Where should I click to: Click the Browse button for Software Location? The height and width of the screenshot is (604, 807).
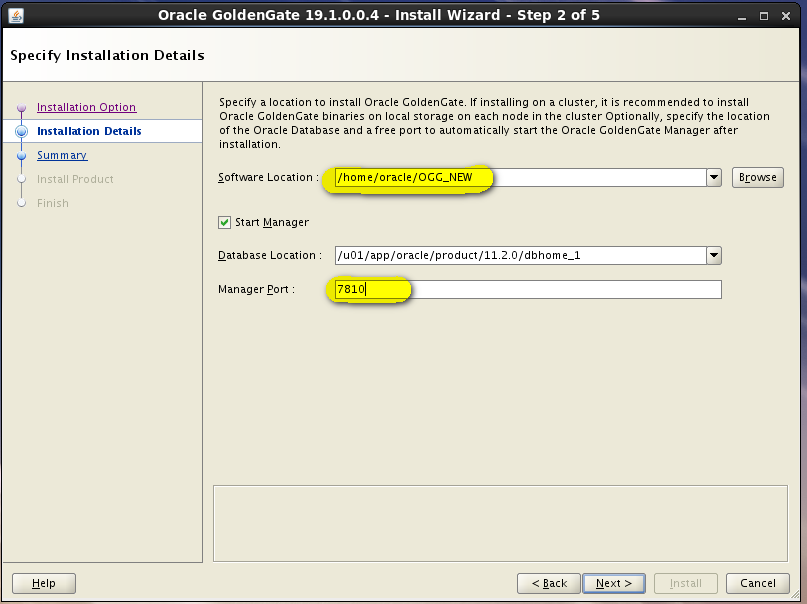(757, 177)
